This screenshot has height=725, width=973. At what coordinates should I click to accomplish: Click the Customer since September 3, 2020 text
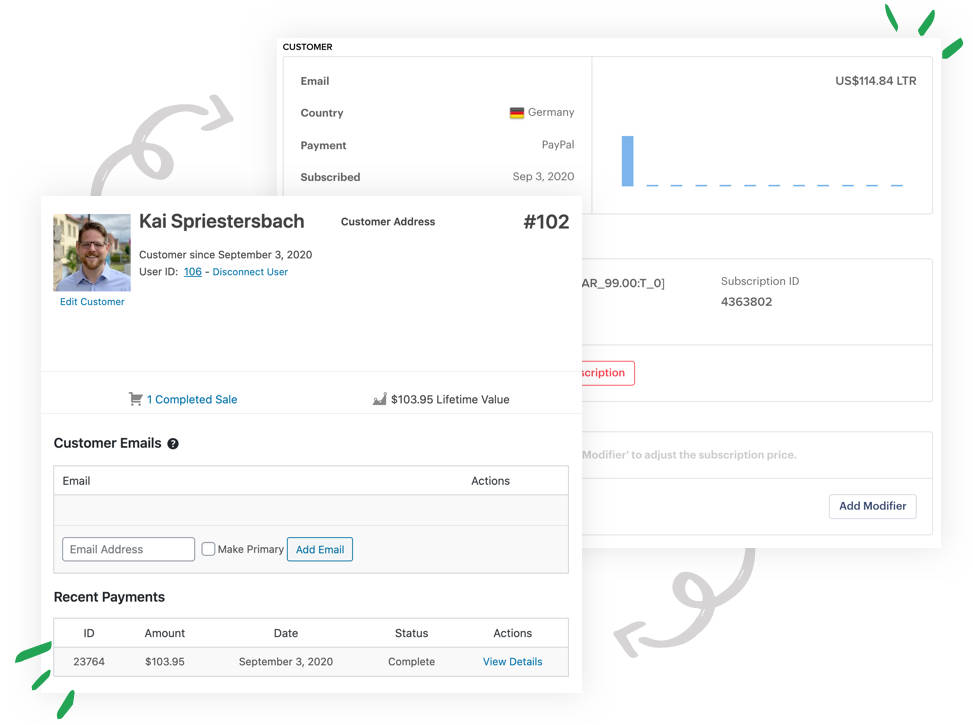[x=225, y=254]
